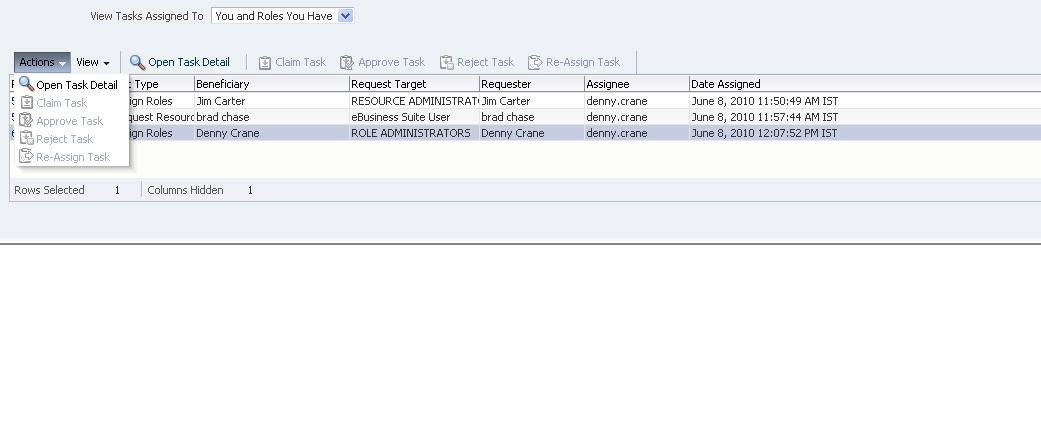This screenshot has width=1041, height=432.
Task: Click the RESOURCE ADMINISTRATORS request target cell
Action: tap(414, 102)
